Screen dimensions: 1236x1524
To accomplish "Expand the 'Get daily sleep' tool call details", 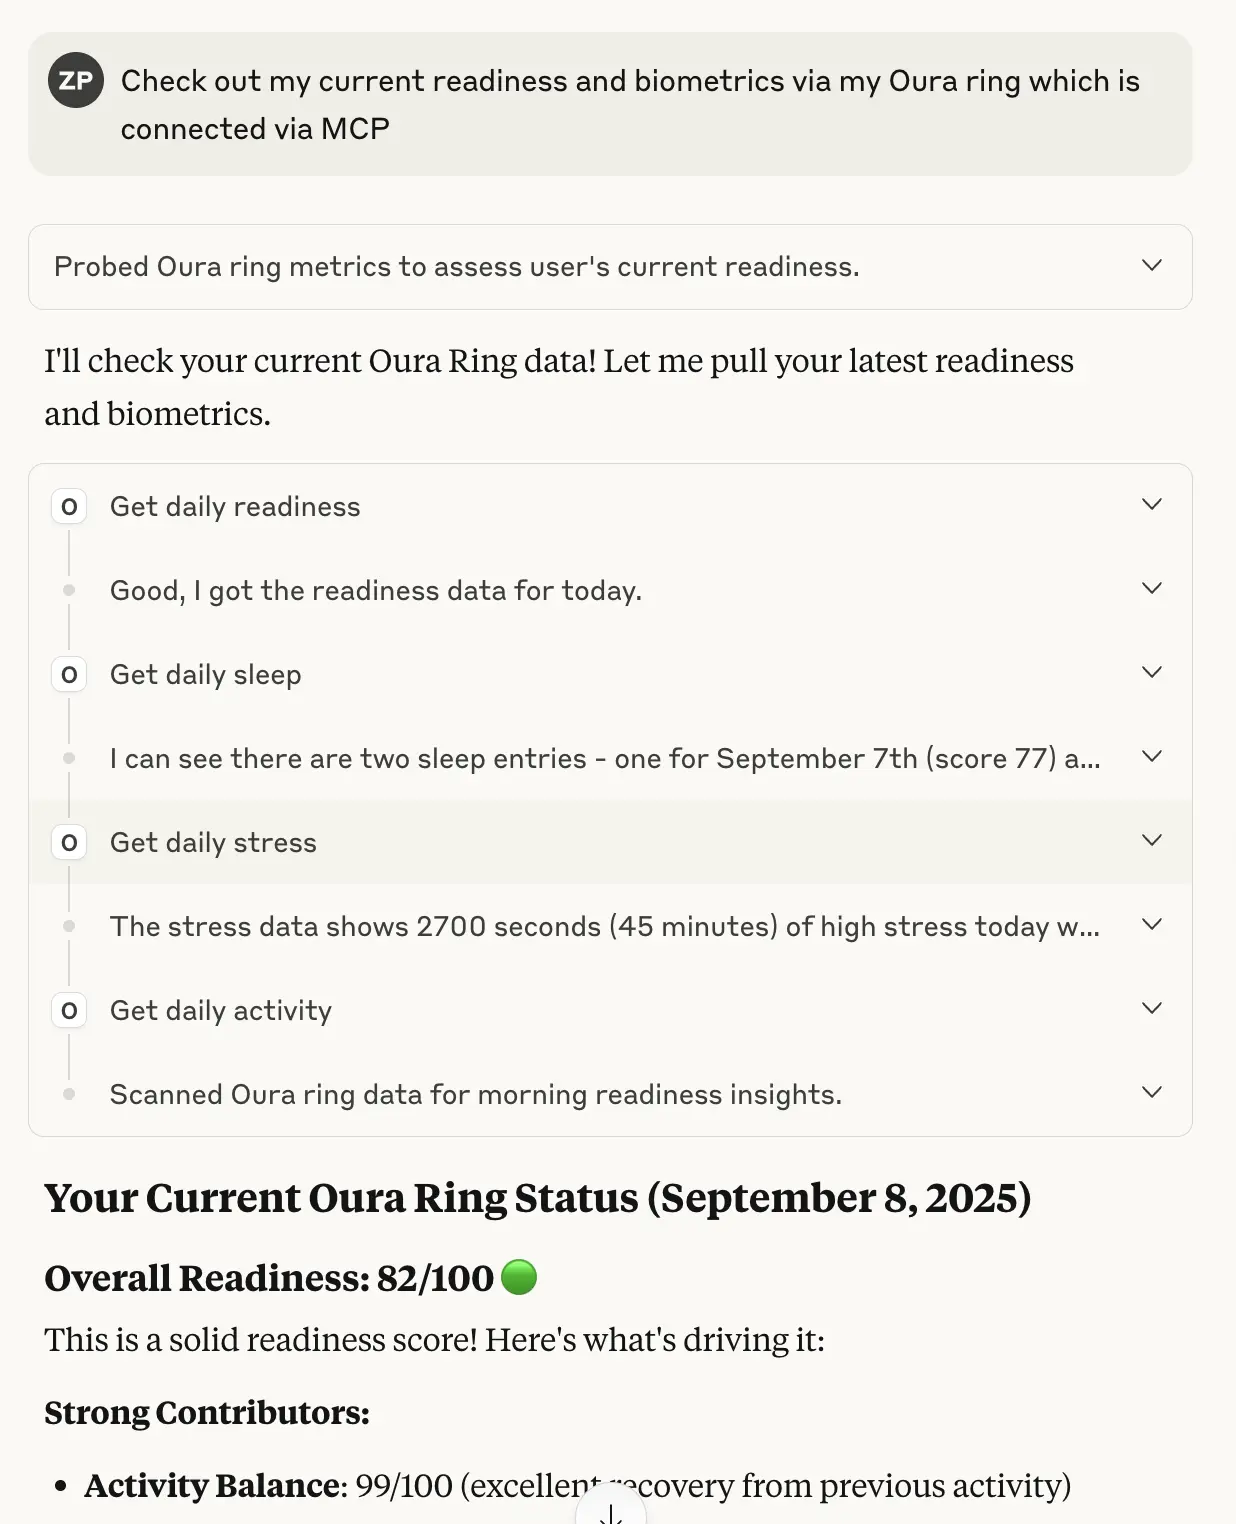I will tap(1150, 672).
